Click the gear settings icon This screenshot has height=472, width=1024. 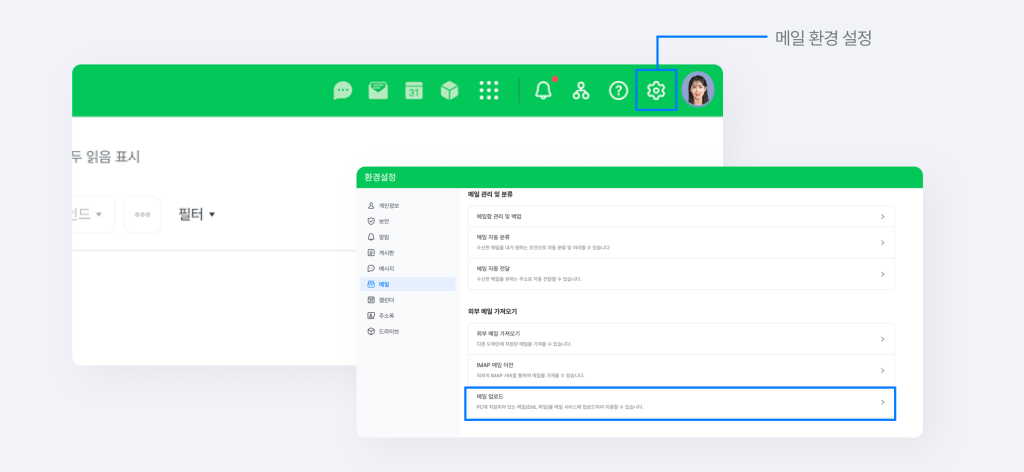pyautogui.click(x=656, y=90)
